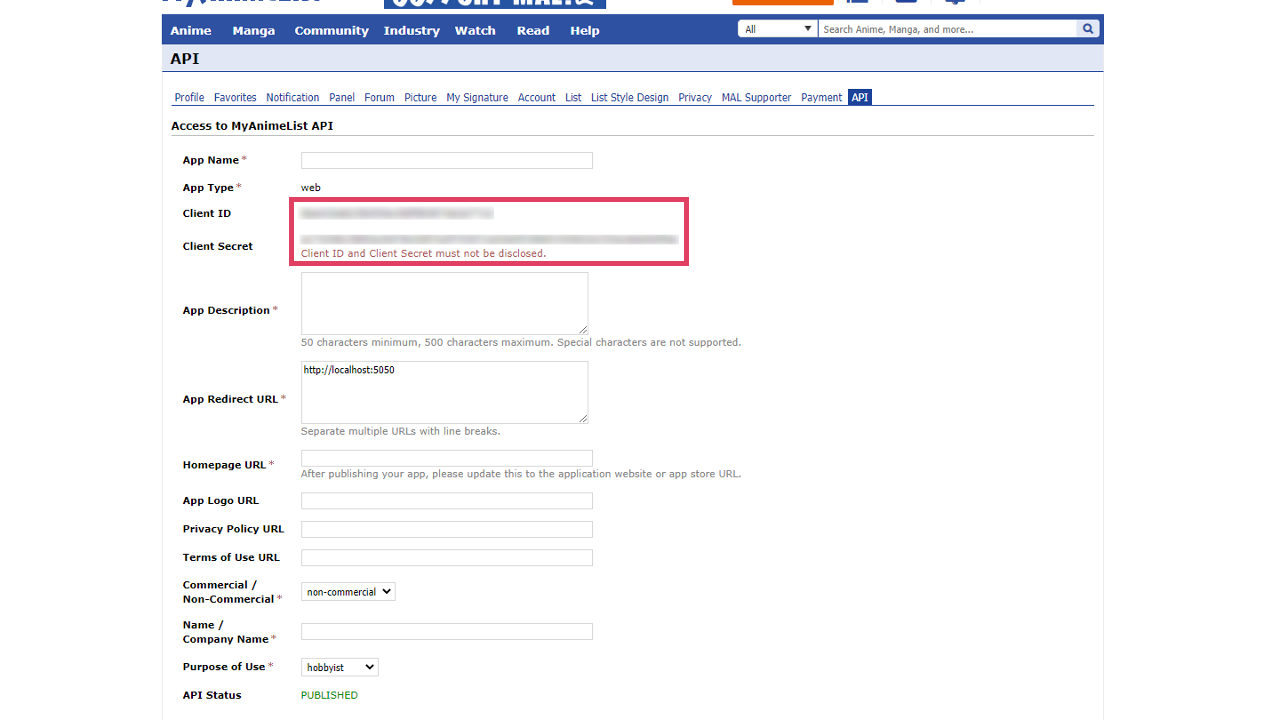Open the Anime menu

(x=191, y=30)
